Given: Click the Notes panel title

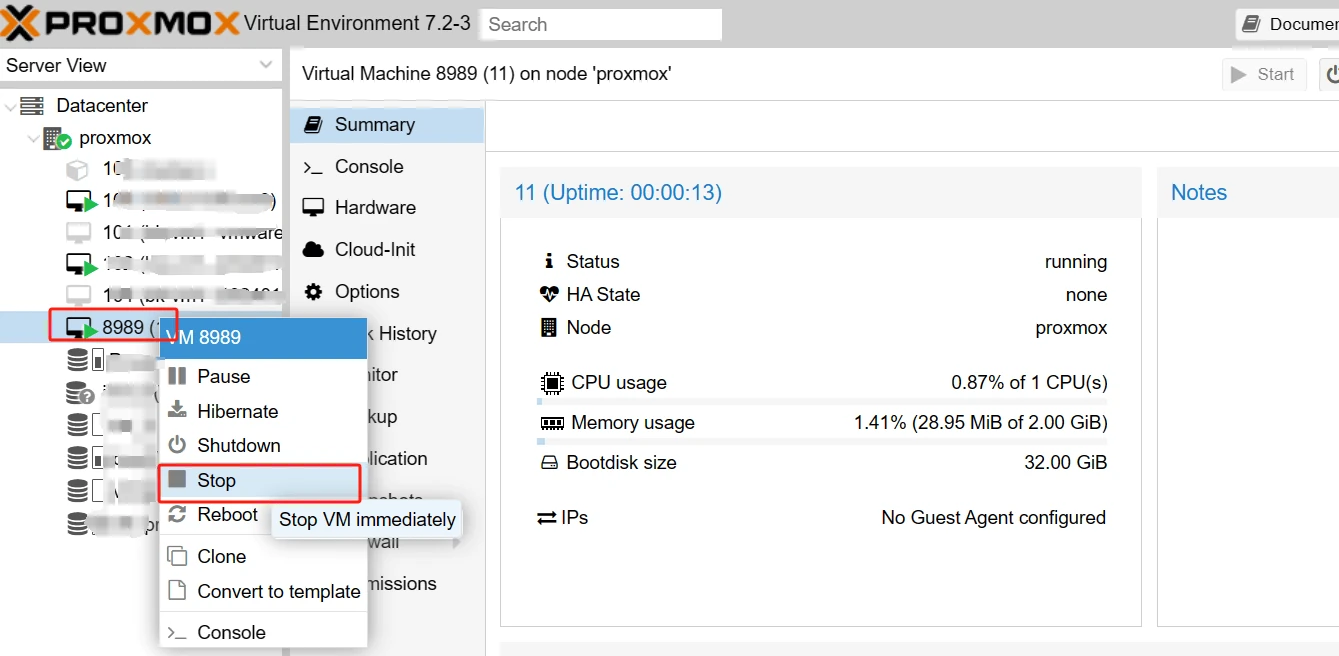Looking at the screenshot, I should 1199,193.
